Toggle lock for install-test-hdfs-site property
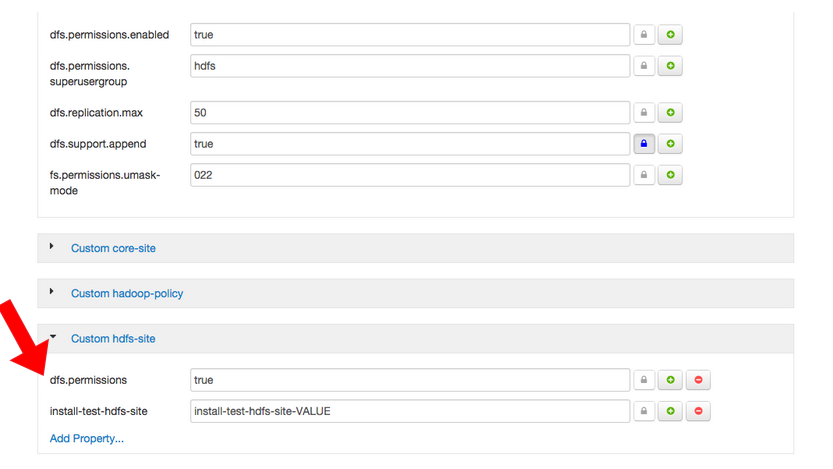833x469 pixels. click(x=644, y=411)
